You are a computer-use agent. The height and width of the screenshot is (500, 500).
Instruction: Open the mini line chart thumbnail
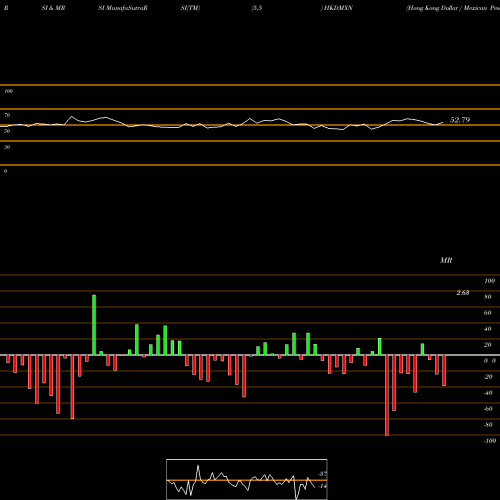point(247,479)
